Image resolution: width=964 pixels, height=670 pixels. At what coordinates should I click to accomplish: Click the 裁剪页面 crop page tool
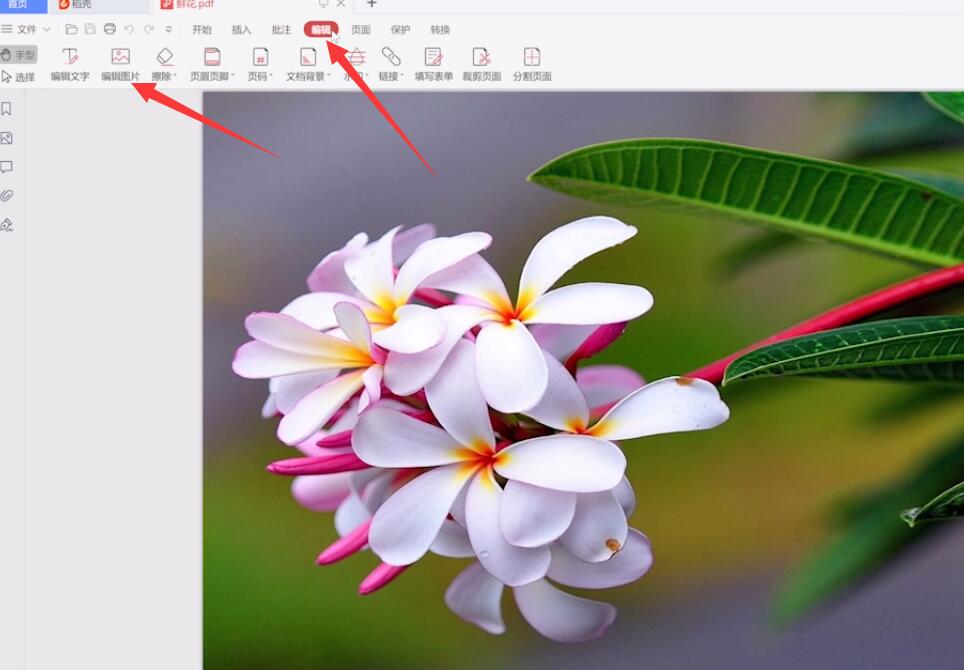(481, 65)
